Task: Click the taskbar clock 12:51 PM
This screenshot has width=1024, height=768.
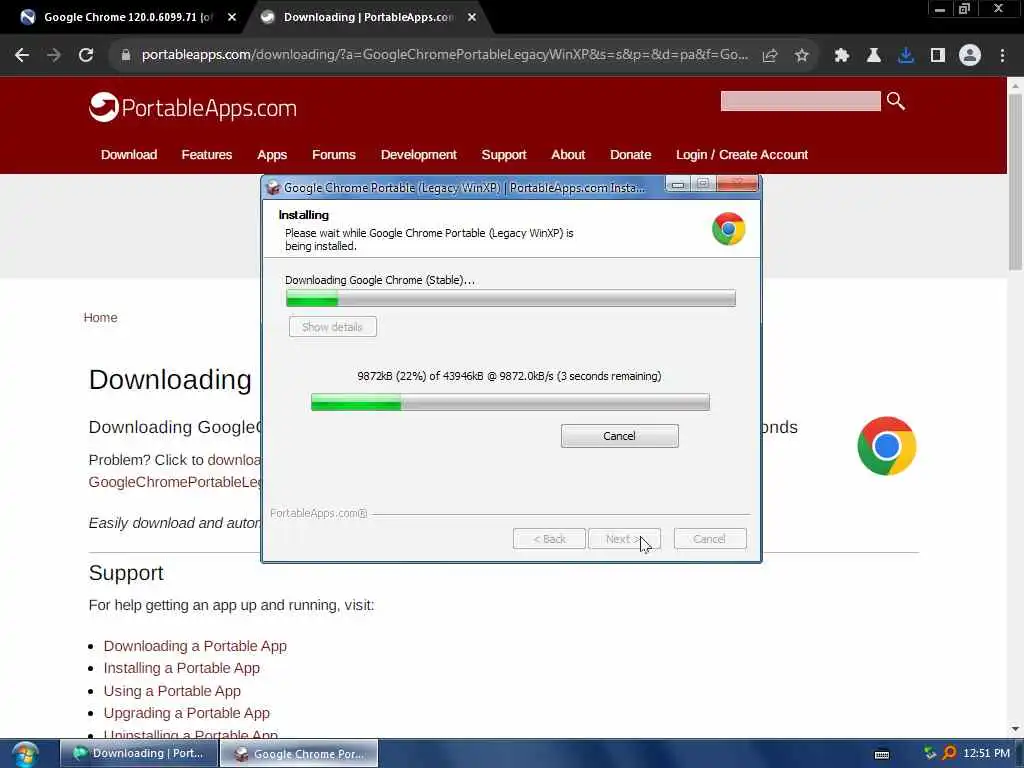Action: [x=986, y=754]
